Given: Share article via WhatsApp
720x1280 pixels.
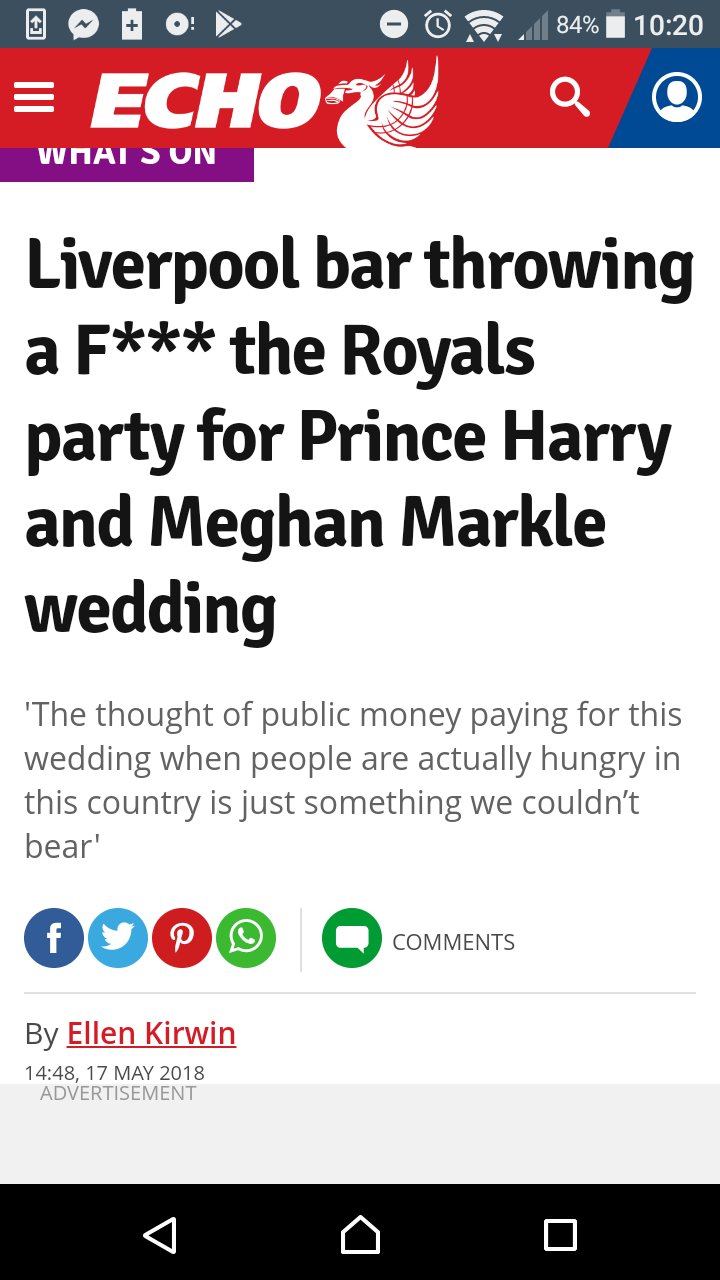Looking at the screenshot, I should (x=246, y=938).
